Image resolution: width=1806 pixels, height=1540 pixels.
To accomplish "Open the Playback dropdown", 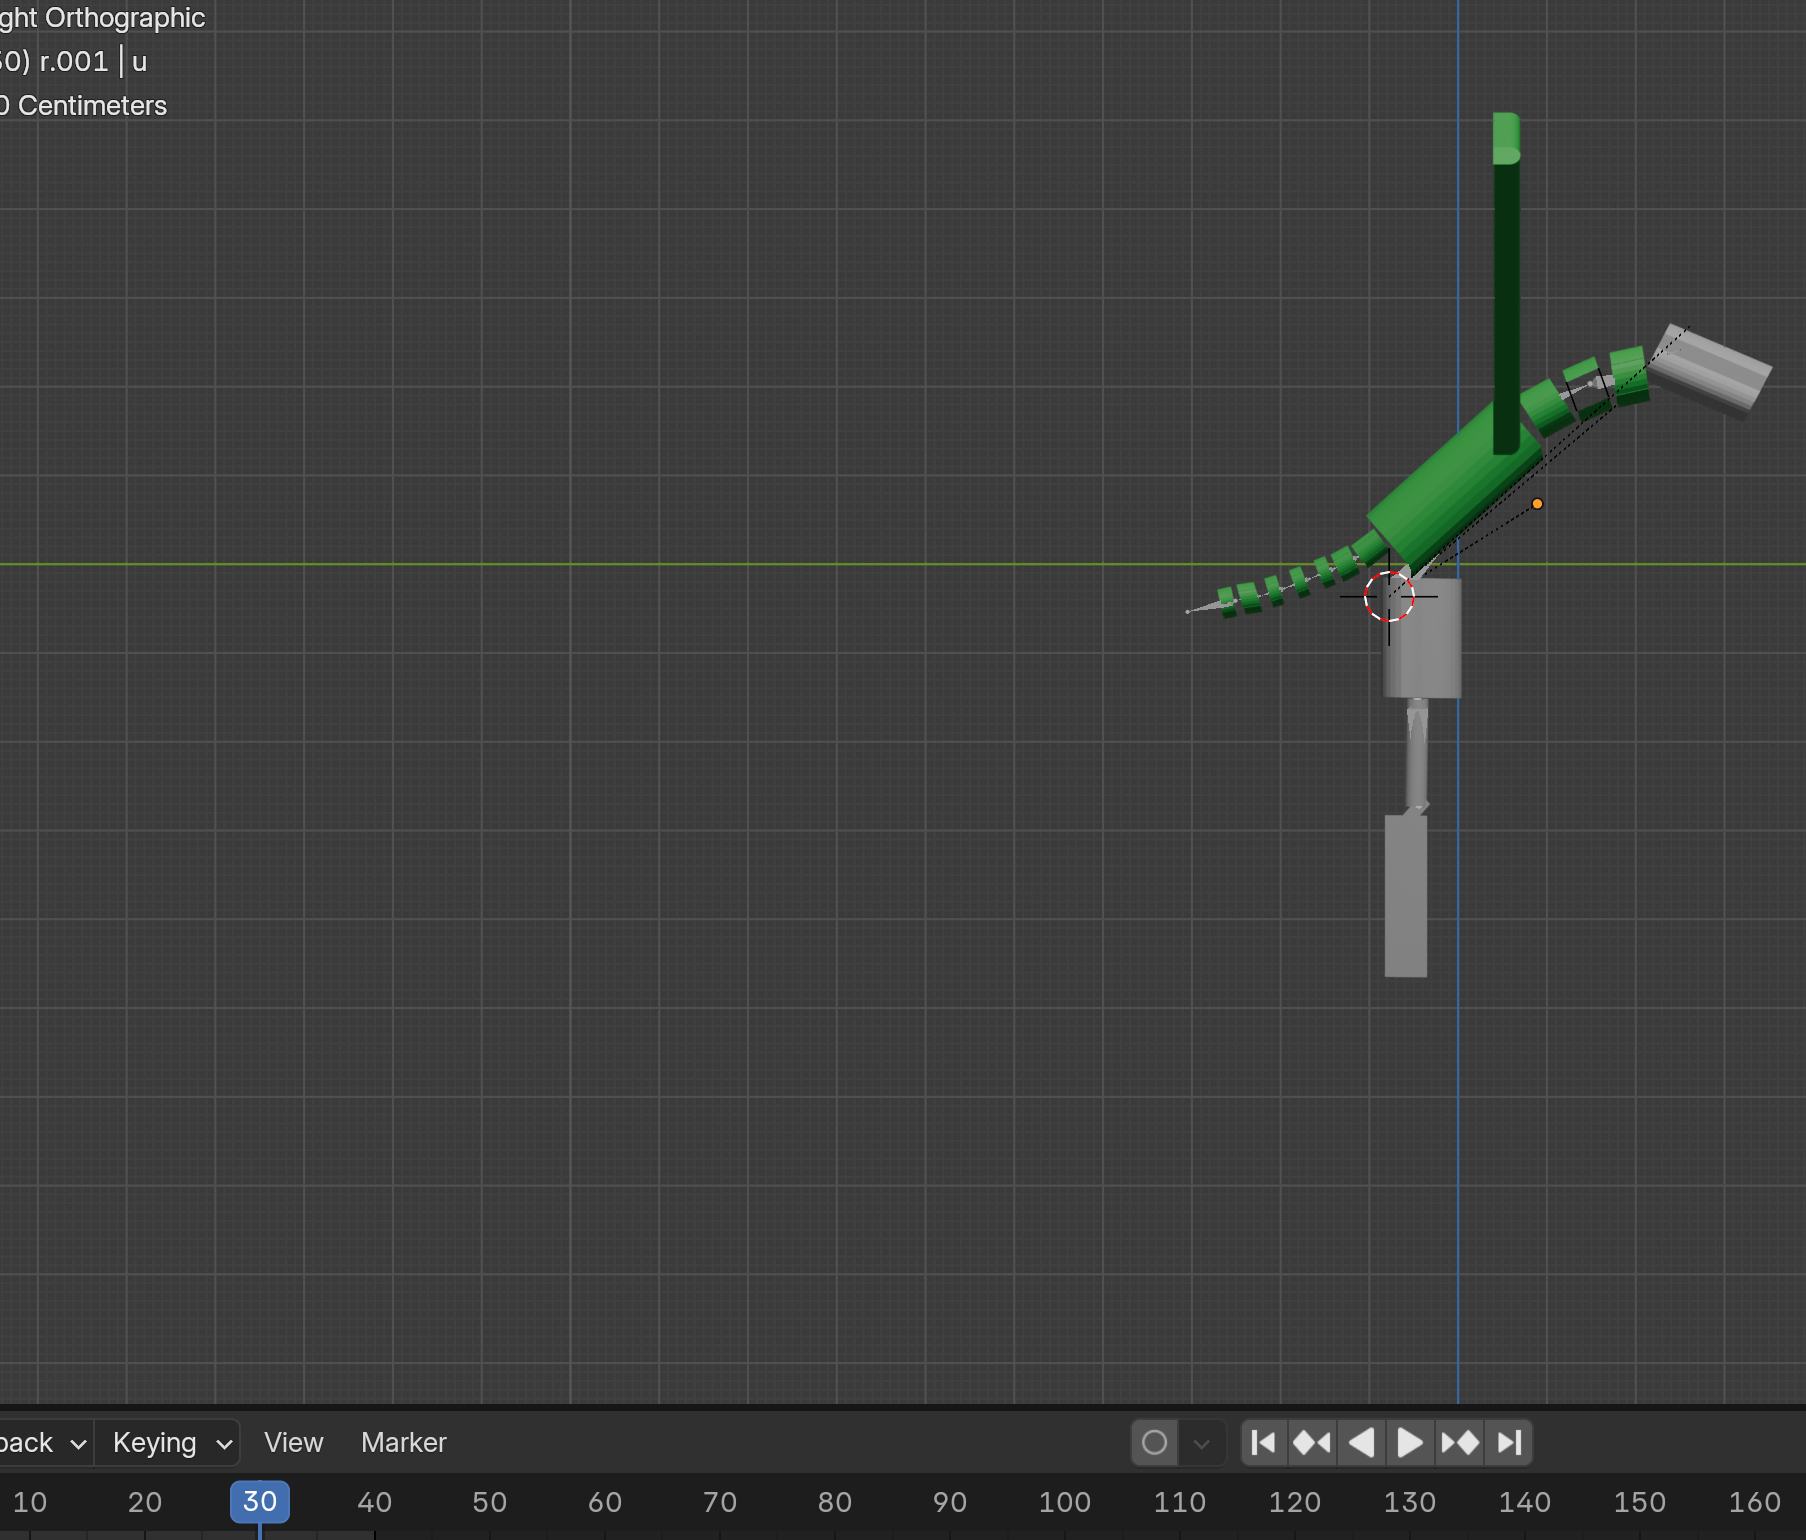I will pos(40,1443).
